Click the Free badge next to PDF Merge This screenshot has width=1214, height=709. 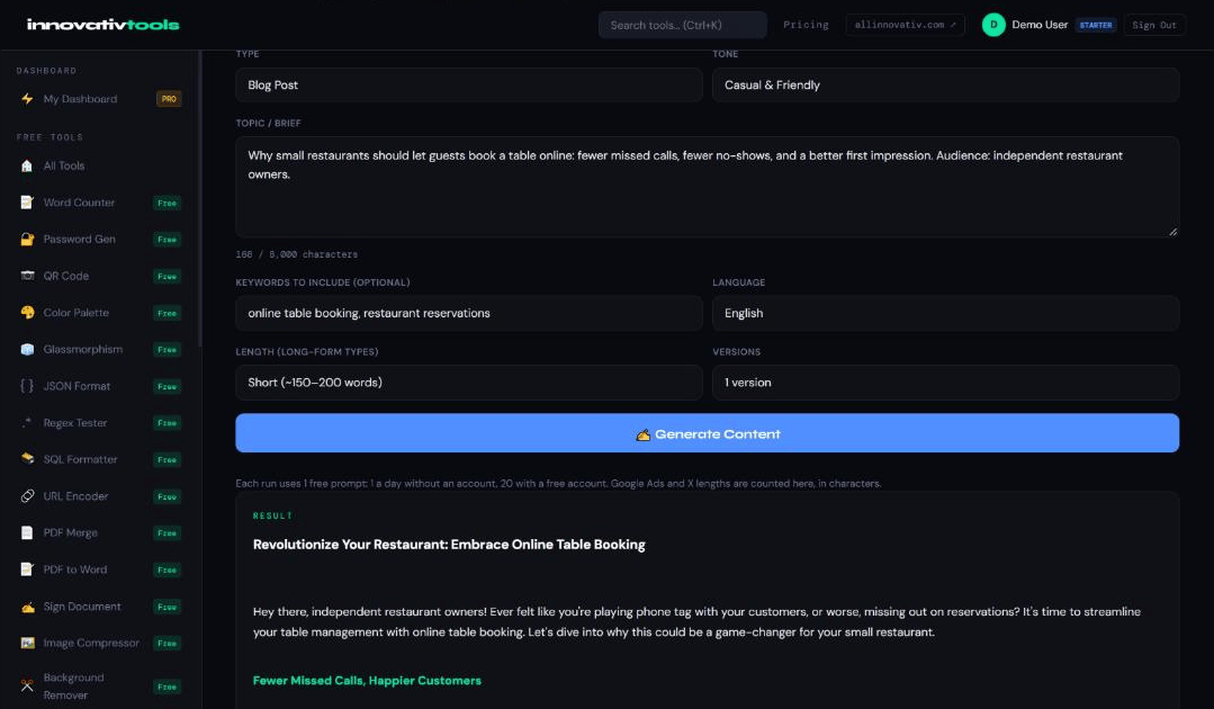167,533
